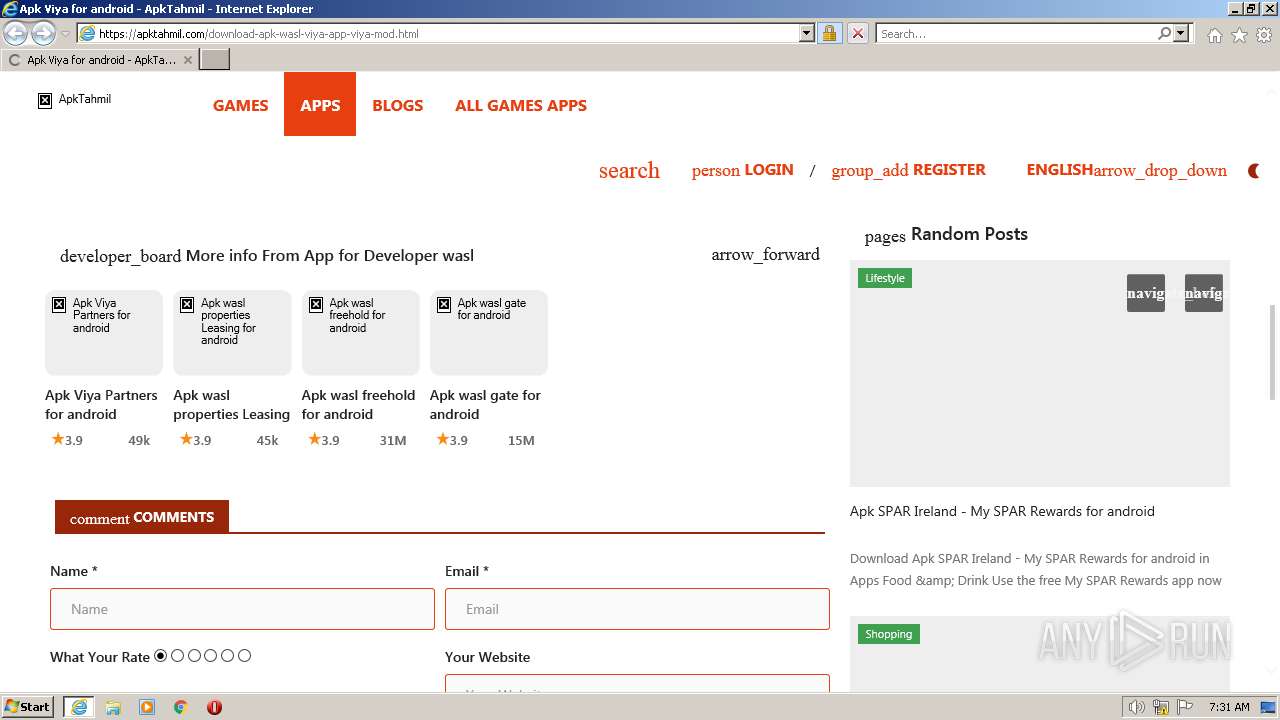This screenshot has height=720, width=1280.
Task: Click the volume speaker tray icon
Action: click(x=1137, y=707)
